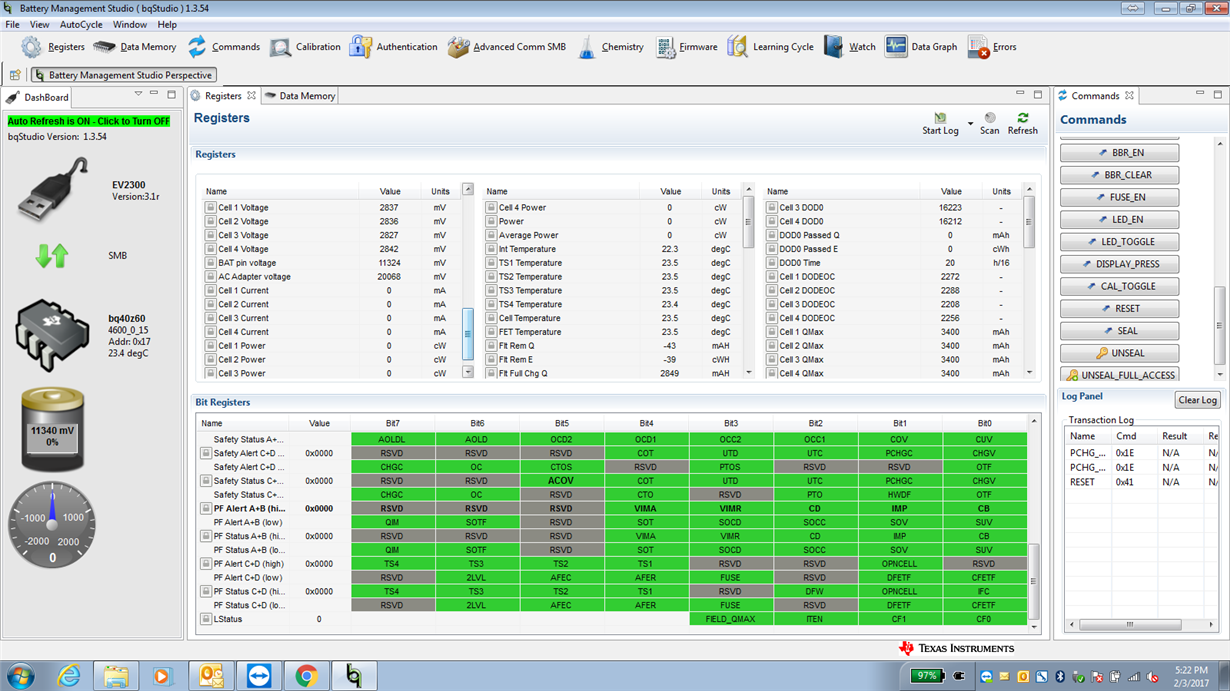Open the Start Log dropdown arrow
The width and height of the screenshot is (1230, 691).
tap(970, 124)
